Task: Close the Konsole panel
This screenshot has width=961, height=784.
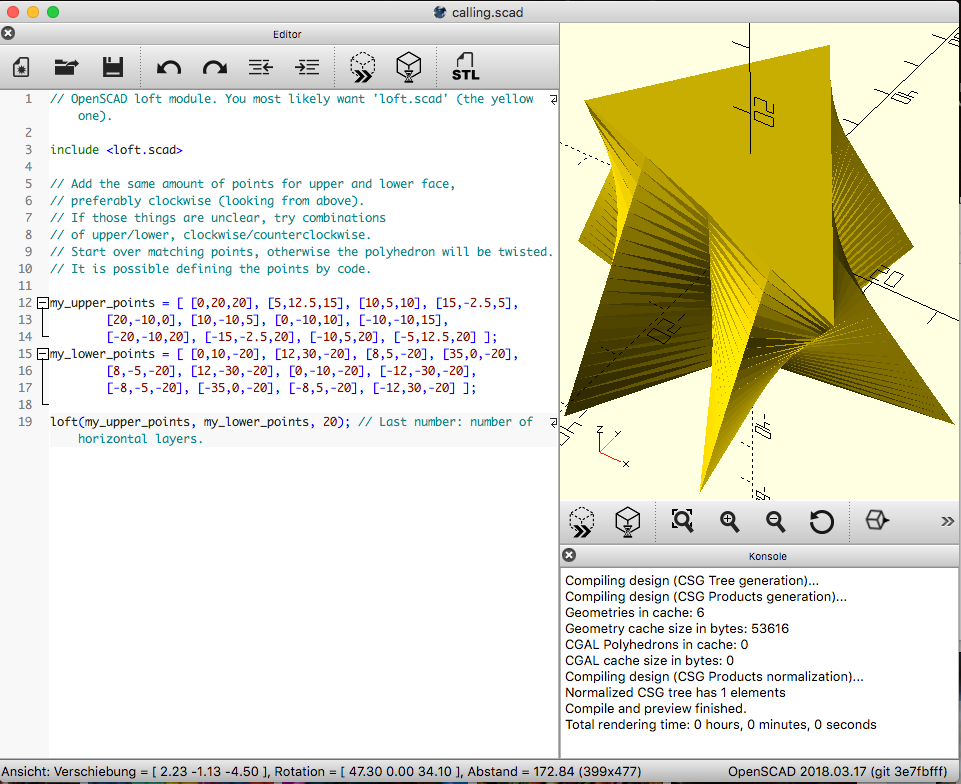Action: coord(569,555)
